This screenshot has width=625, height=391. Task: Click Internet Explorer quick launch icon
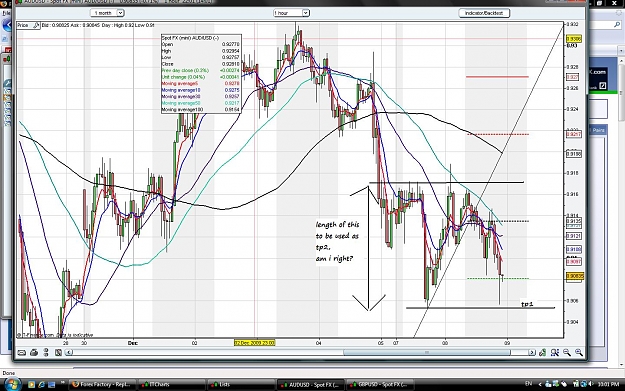(41, 385)
